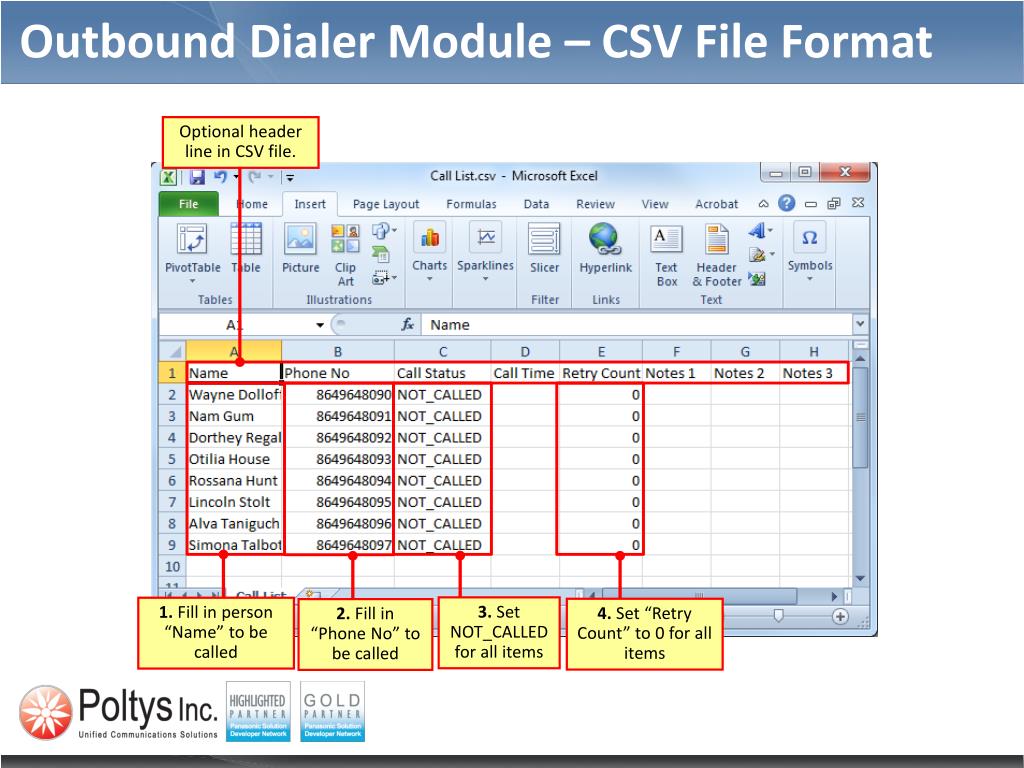Click the Shapes icon in Illustrations
Screen dimensions: 1024x768
(380, 231)
